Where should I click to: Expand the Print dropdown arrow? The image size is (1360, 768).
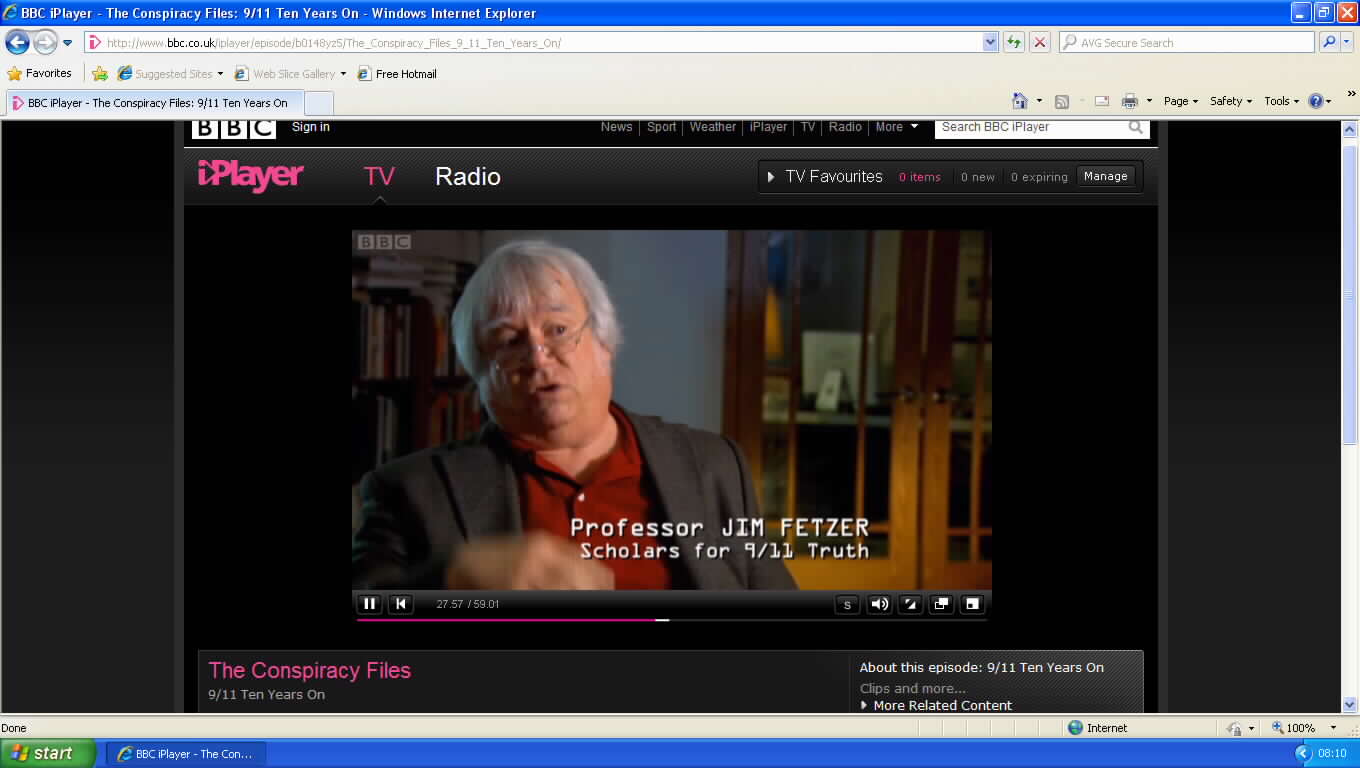[x=1149, y=101]
